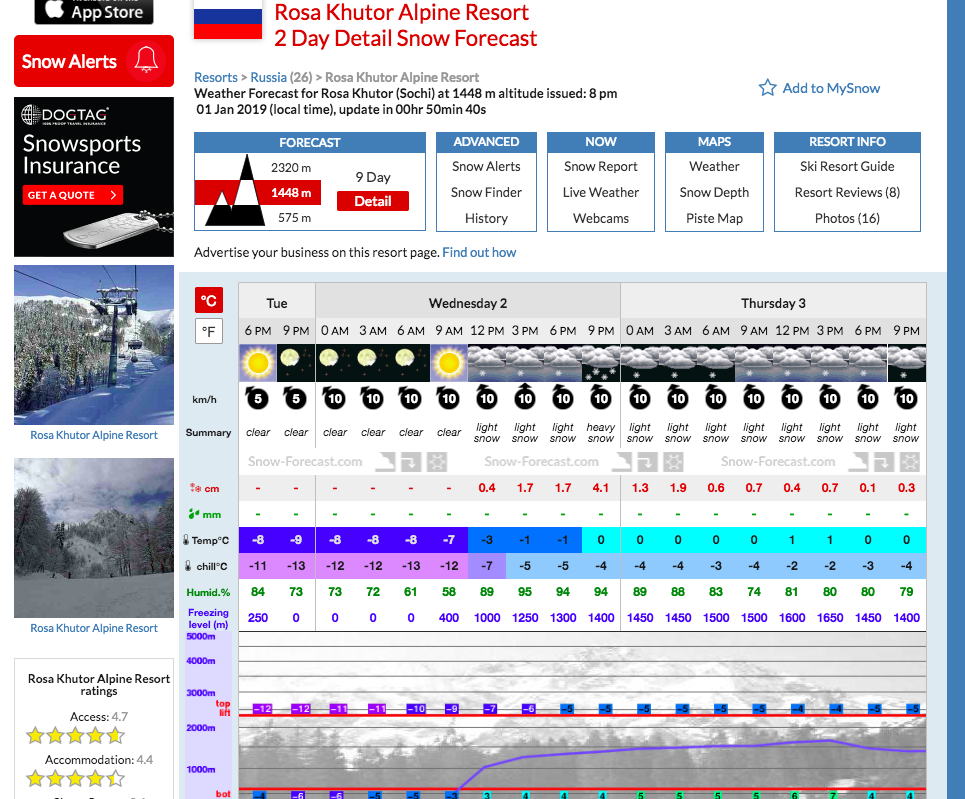Click the heavy snow icon for Wednesday 9 PM
965x799 pixels.
pos(601,363)
